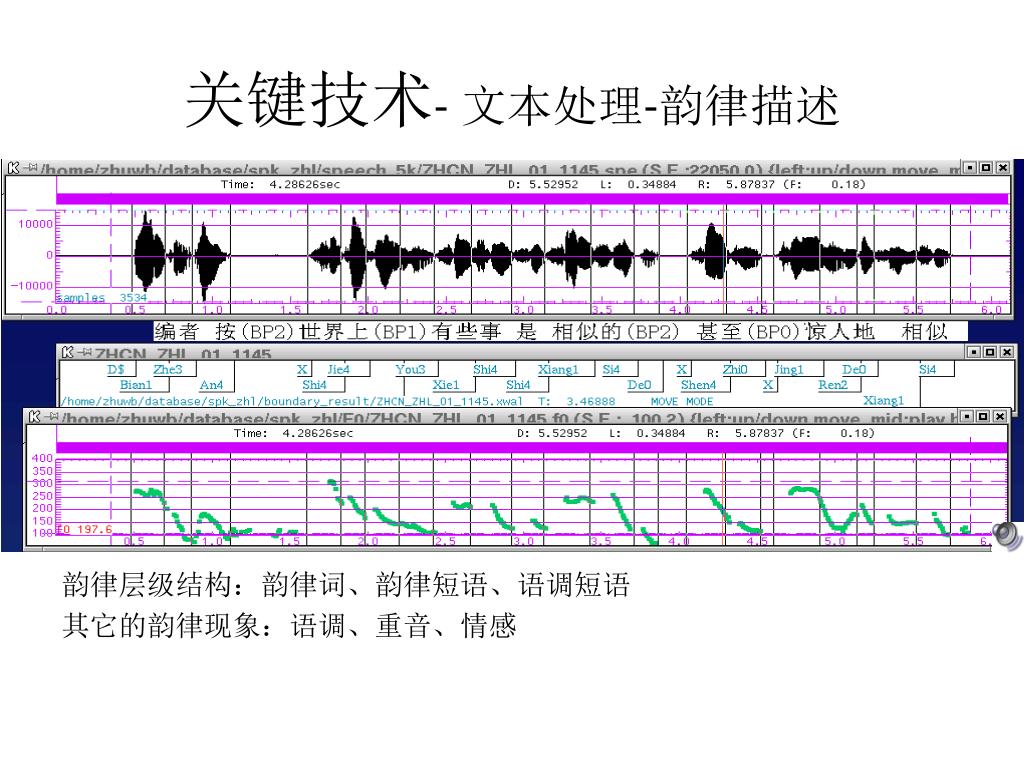The width and height of the screenshot is (1024, 768).
Task: Click the slide title 关键技术
Action: pyautogui.click(x=308, y=99)
